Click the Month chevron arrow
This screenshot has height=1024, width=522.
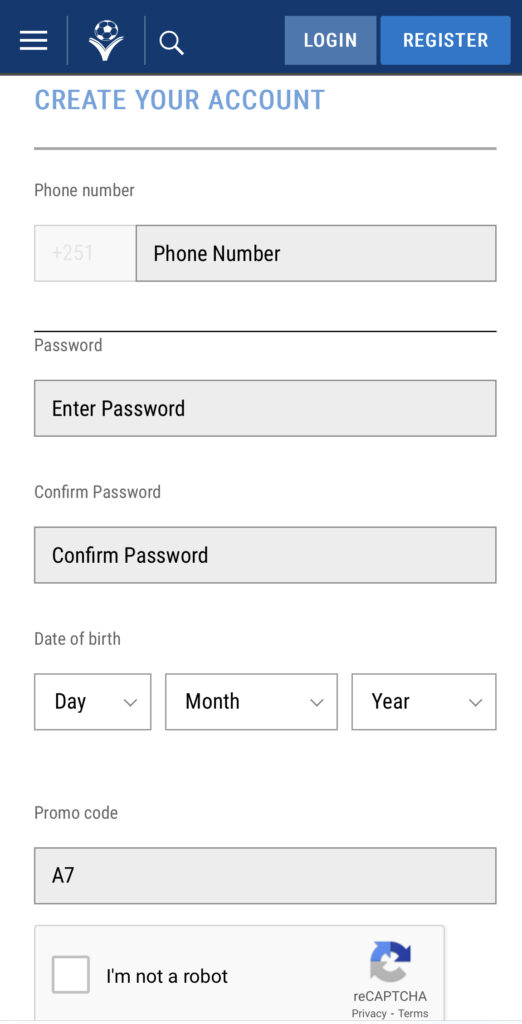317,703
